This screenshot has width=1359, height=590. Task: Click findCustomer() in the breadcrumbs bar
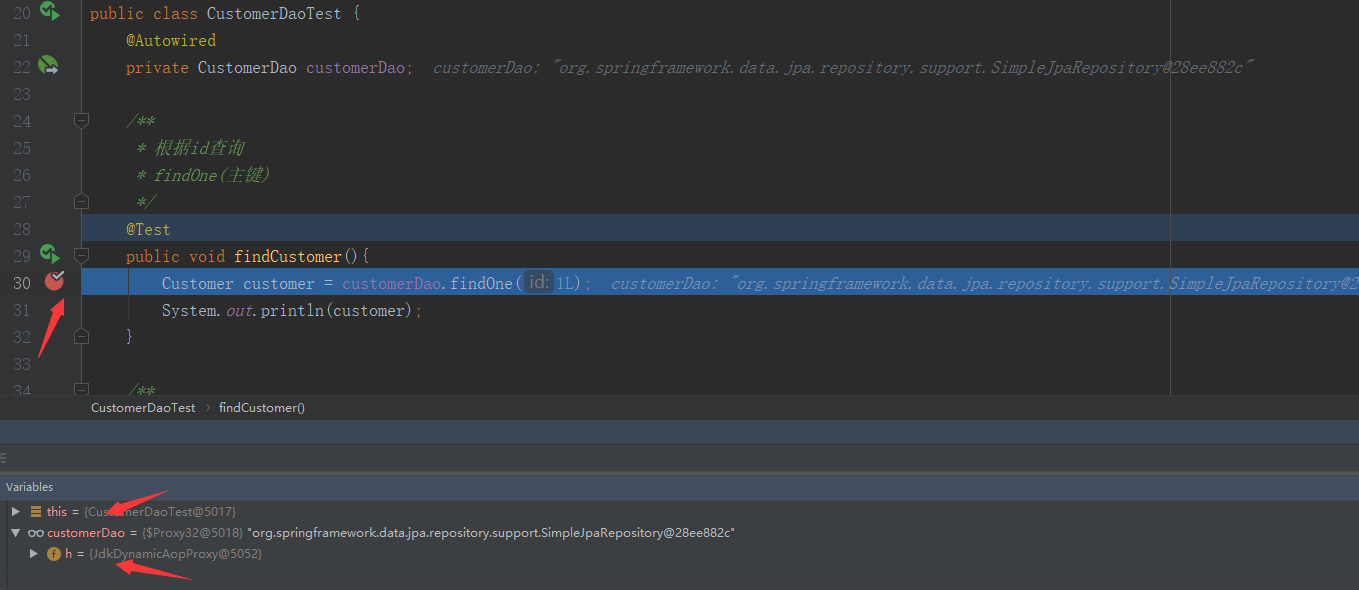pyautogui.click(x=261, y=407)
